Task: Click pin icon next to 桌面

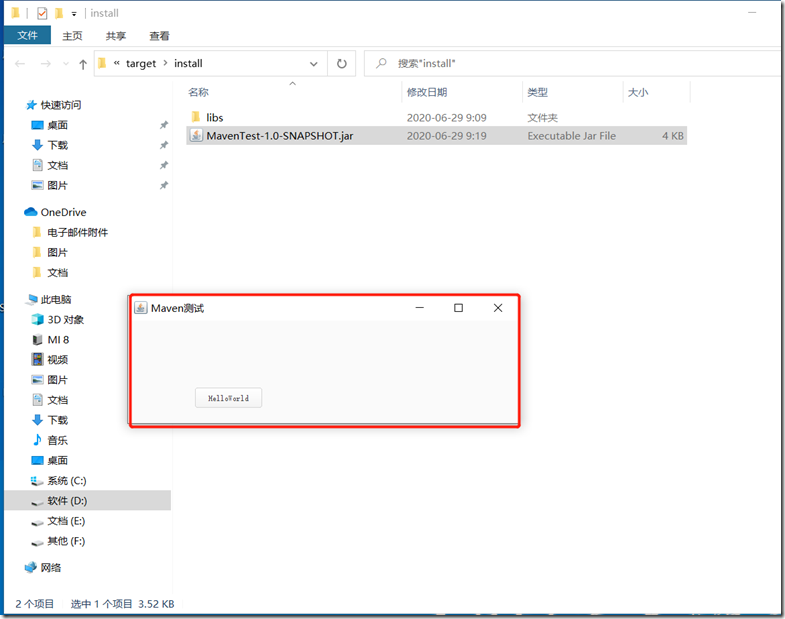Action: coord(164,125)
